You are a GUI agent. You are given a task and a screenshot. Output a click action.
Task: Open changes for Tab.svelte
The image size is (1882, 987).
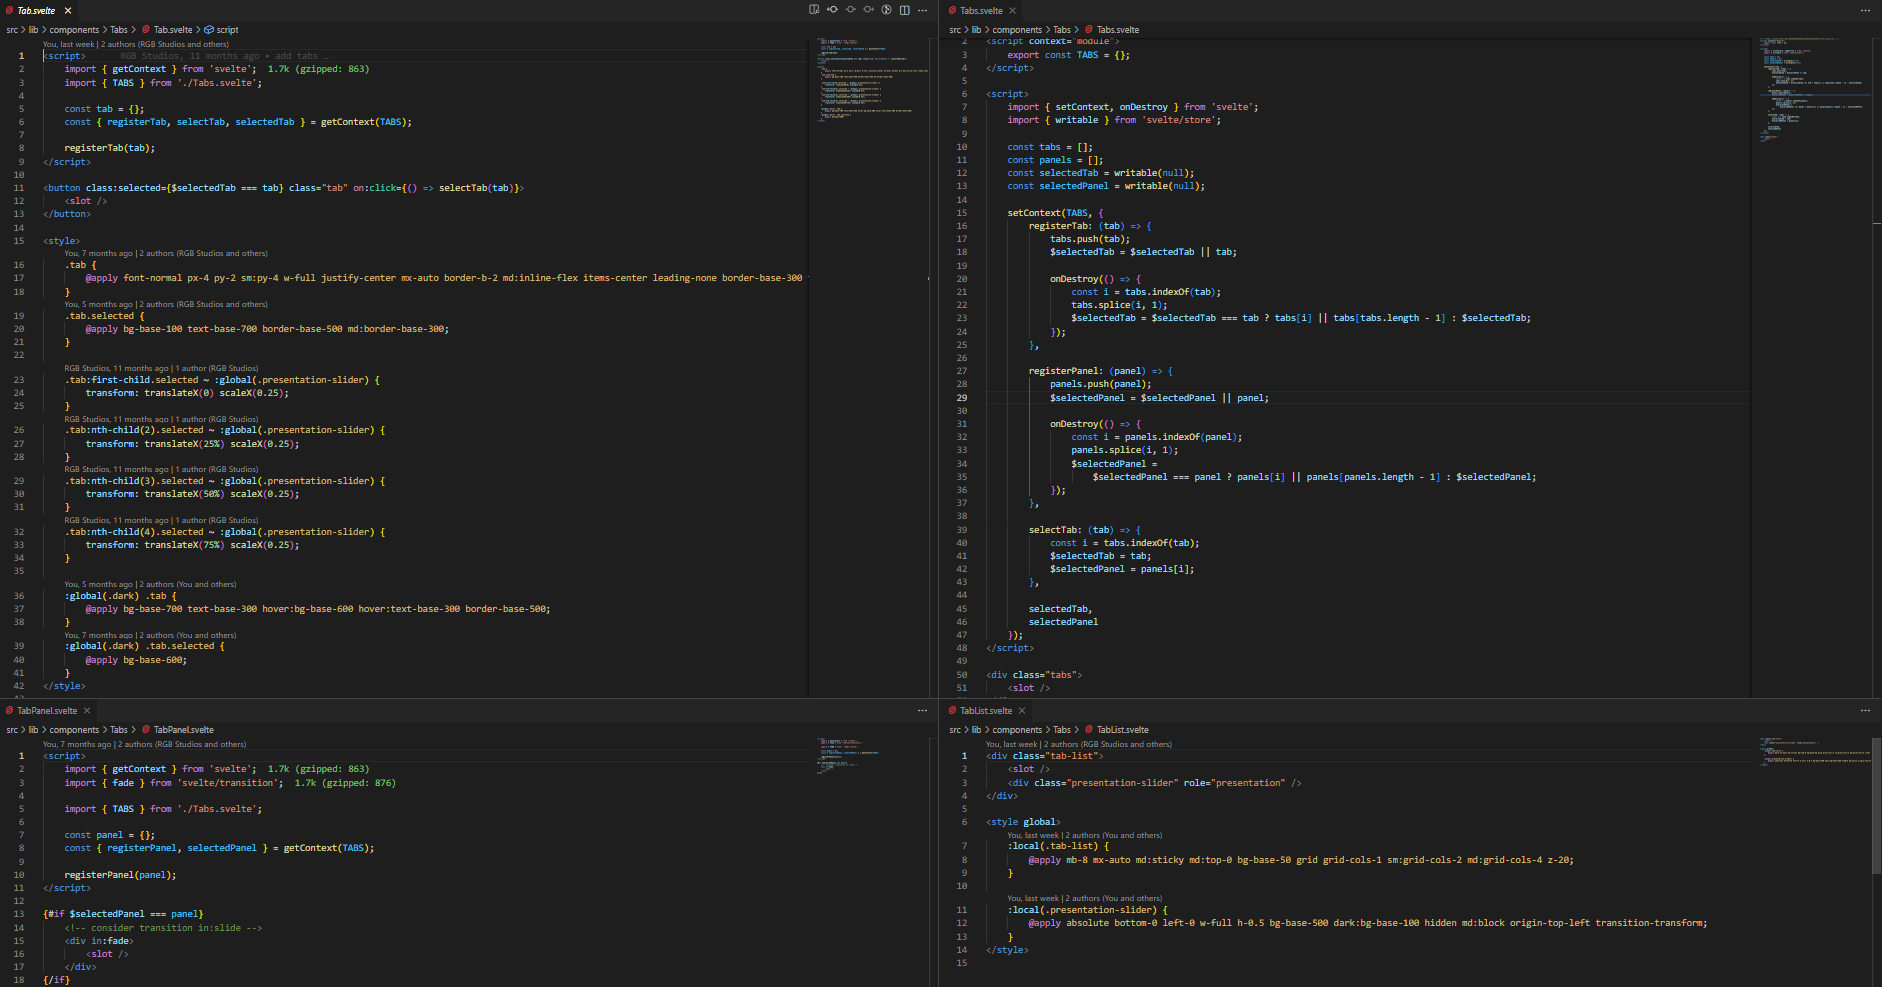tap(814, 10)
